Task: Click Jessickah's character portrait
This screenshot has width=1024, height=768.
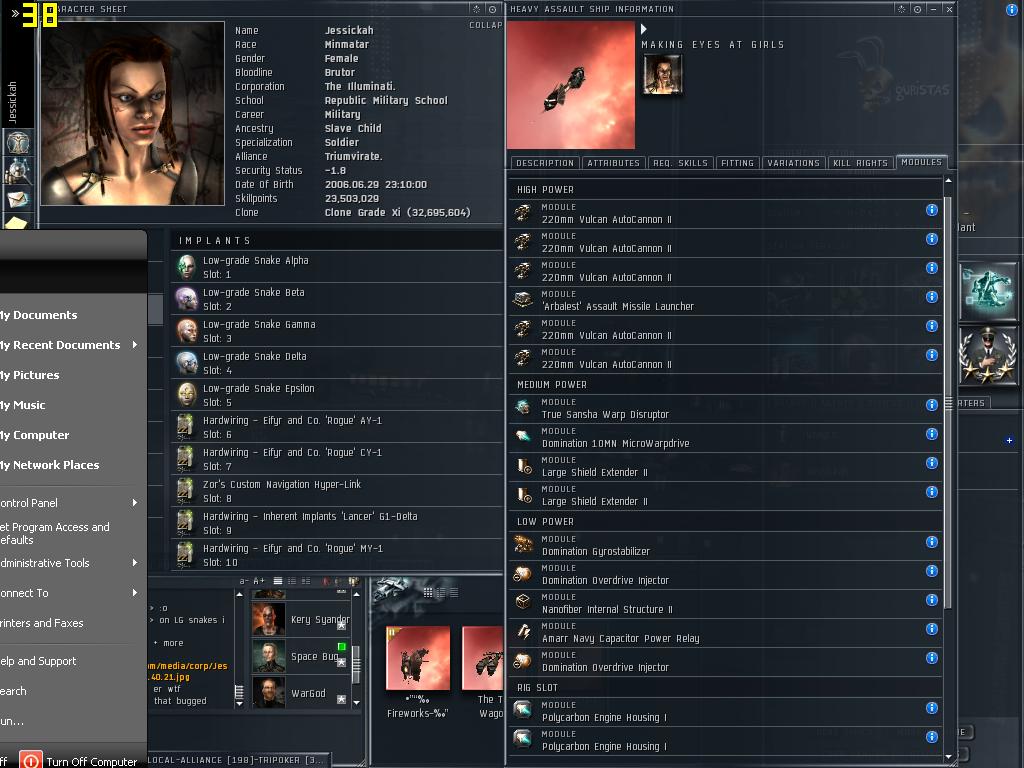Action: click(133, 114)
